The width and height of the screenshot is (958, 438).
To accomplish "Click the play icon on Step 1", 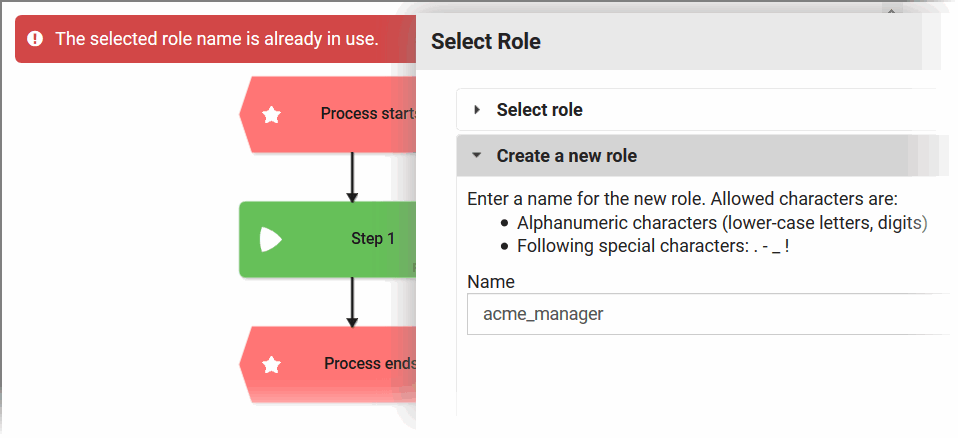I will [x=270, y=239].
